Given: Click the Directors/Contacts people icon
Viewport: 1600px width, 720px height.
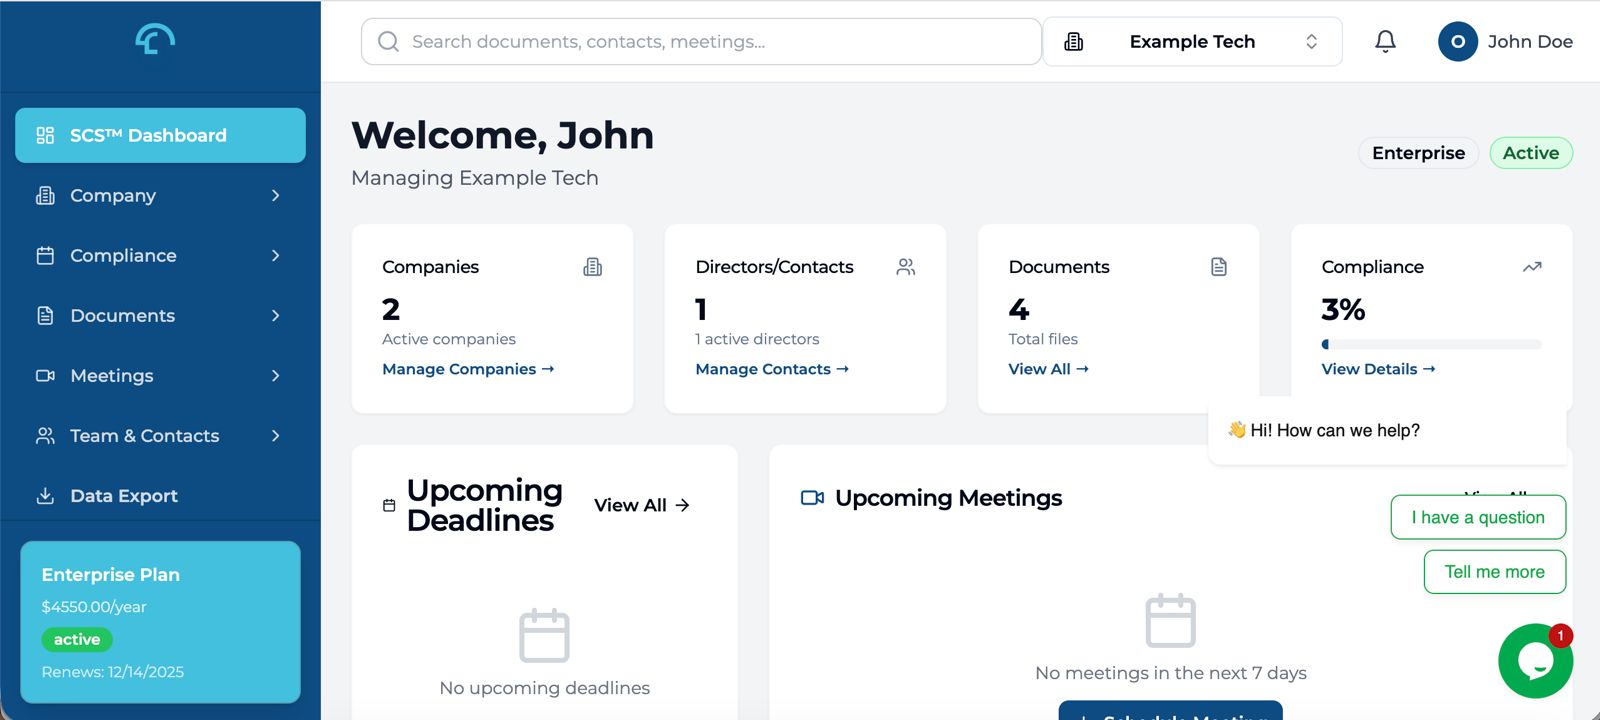Looking at the screenshot, I should pyautogui.click(x=905, y=267).
